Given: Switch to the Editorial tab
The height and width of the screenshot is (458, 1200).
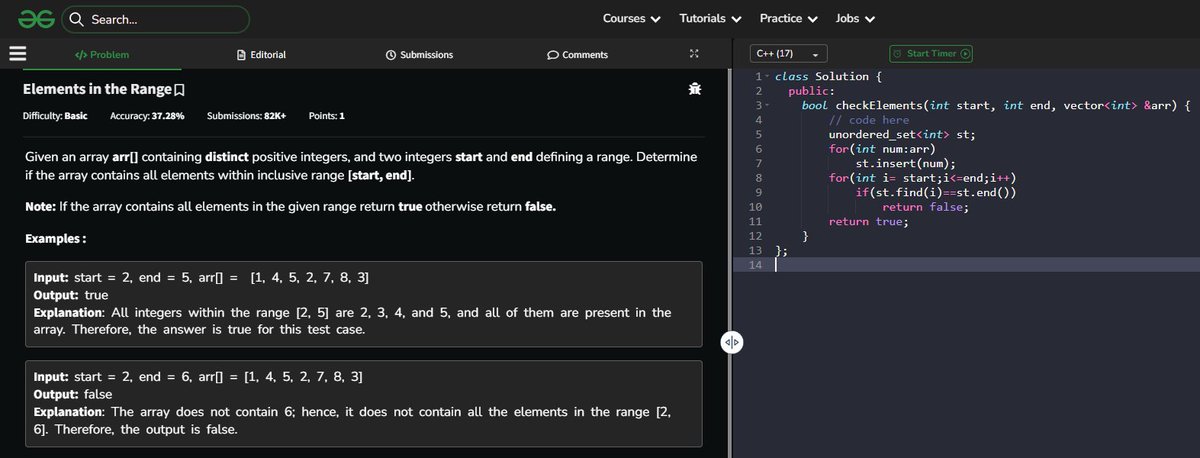Looking at the screenshot, I should point(261,54).
